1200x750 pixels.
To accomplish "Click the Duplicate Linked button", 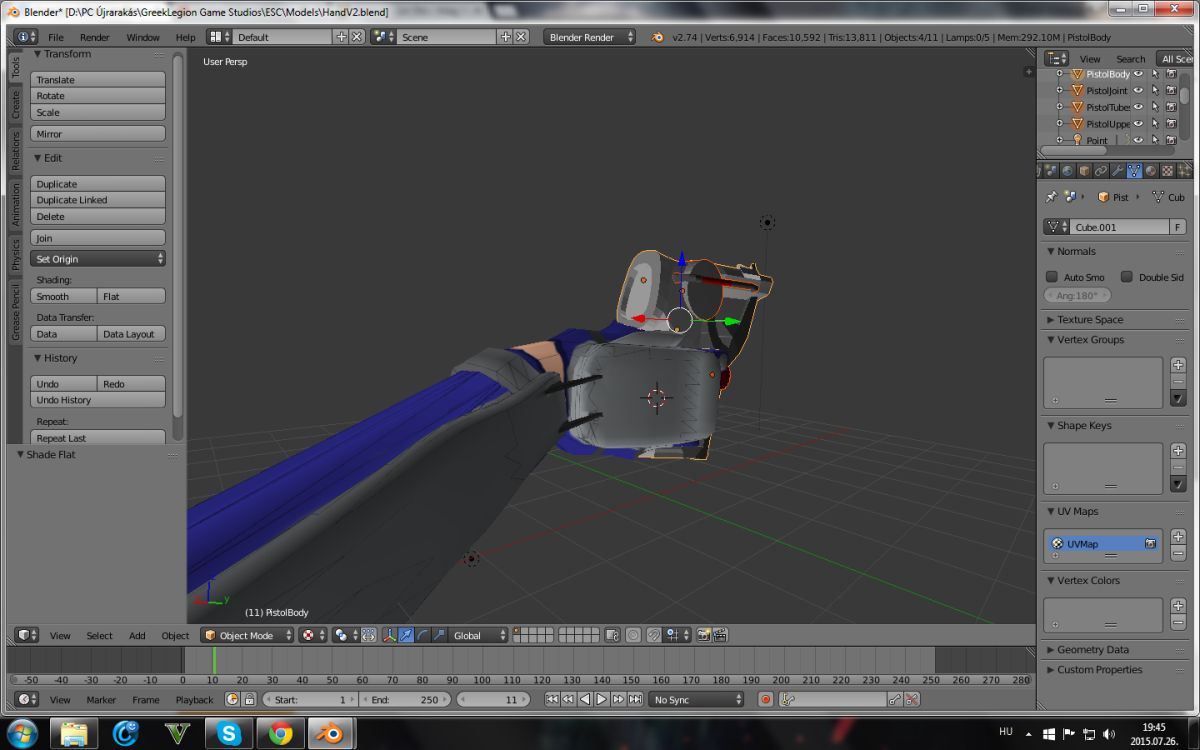I will [98, 200].
